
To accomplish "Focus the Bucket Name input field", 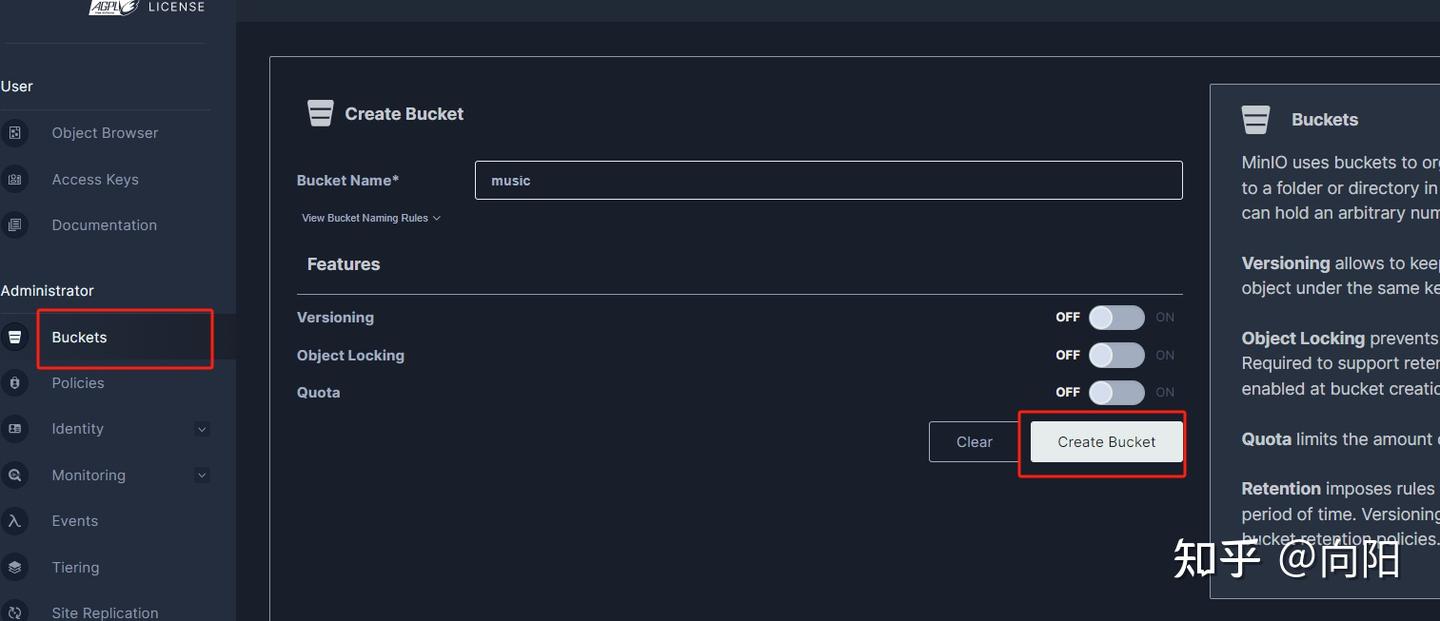I will click(828, 180).
